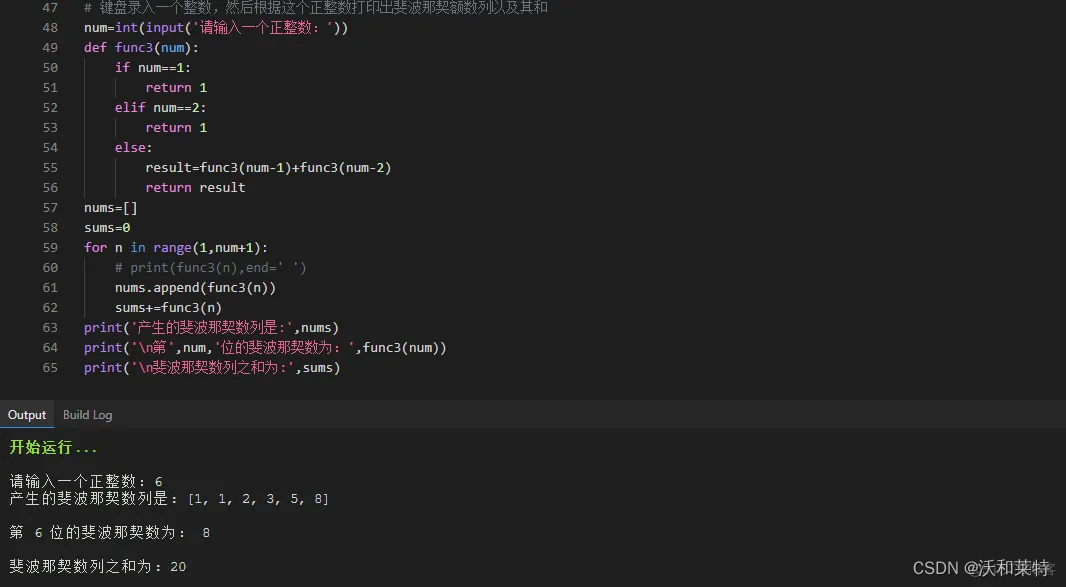Click line number 65 in gutter
The image size is (1066, 587).
(50, 367)
